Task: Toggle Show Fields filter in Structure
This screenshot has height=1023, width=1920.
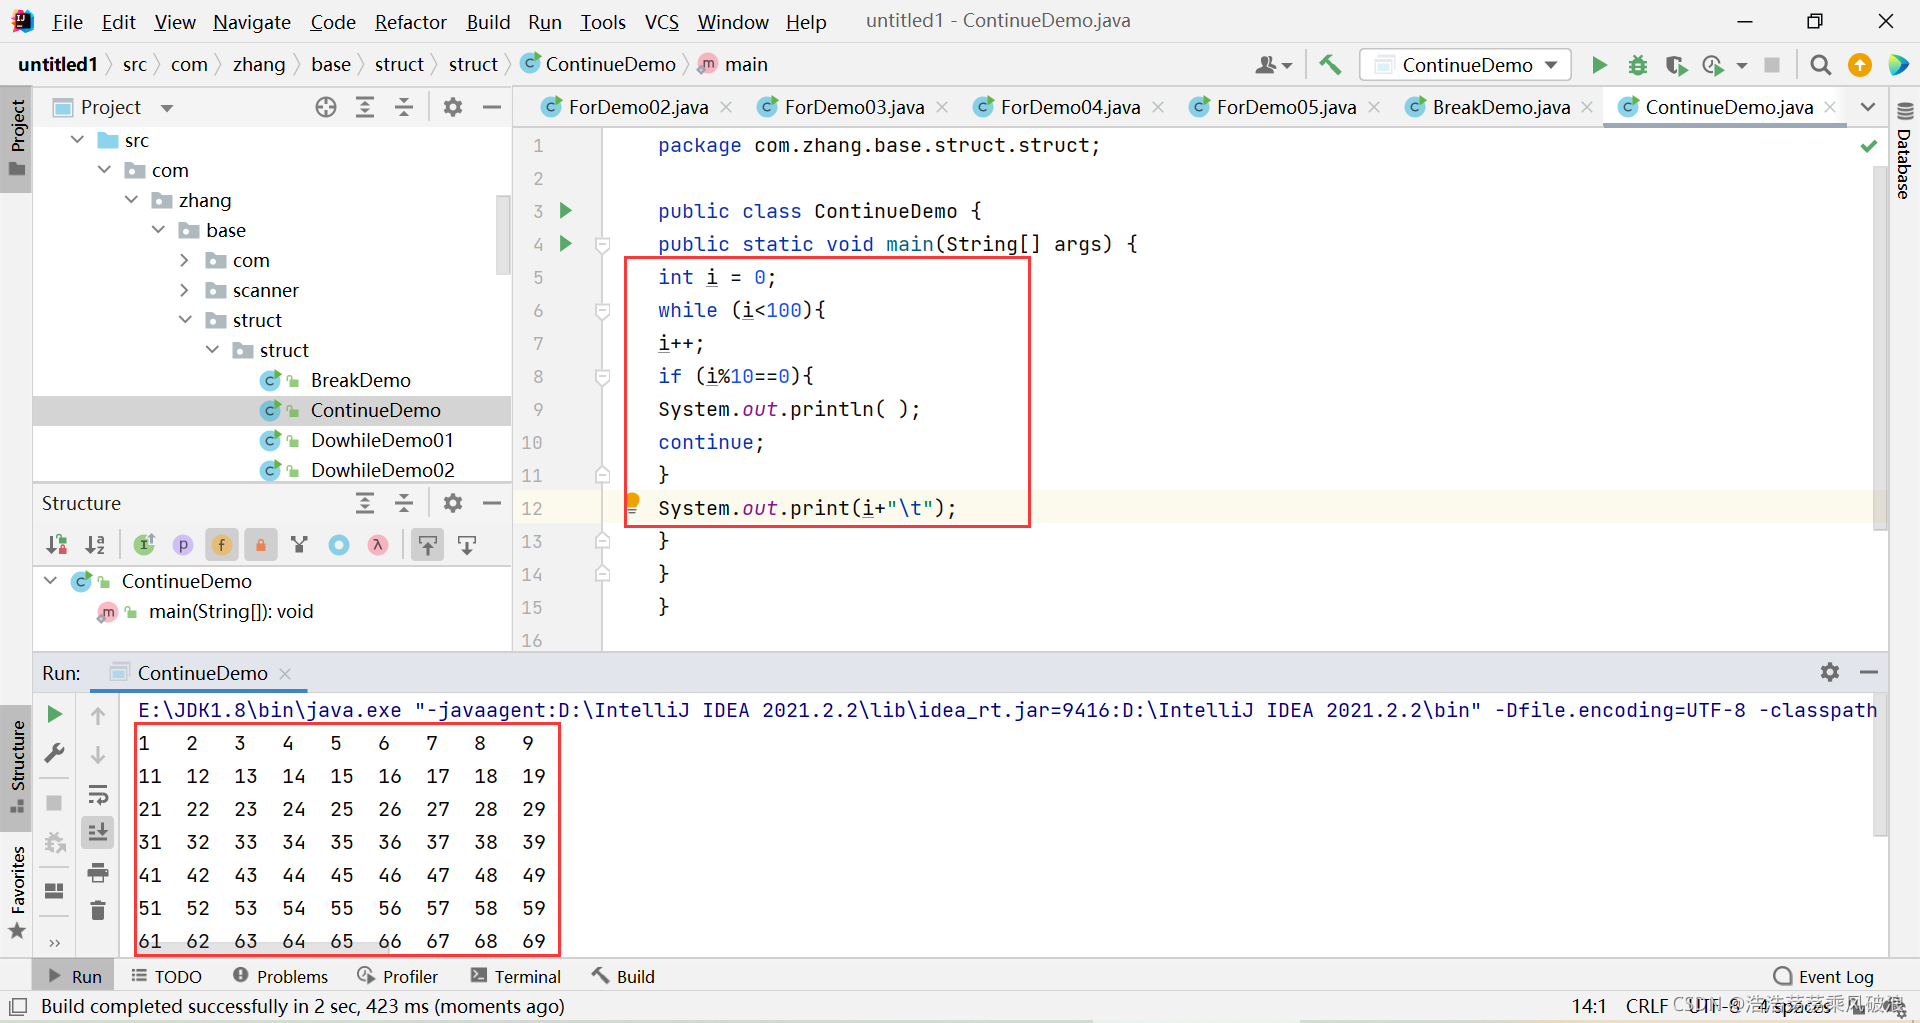Action: click(x=222, y=545)
